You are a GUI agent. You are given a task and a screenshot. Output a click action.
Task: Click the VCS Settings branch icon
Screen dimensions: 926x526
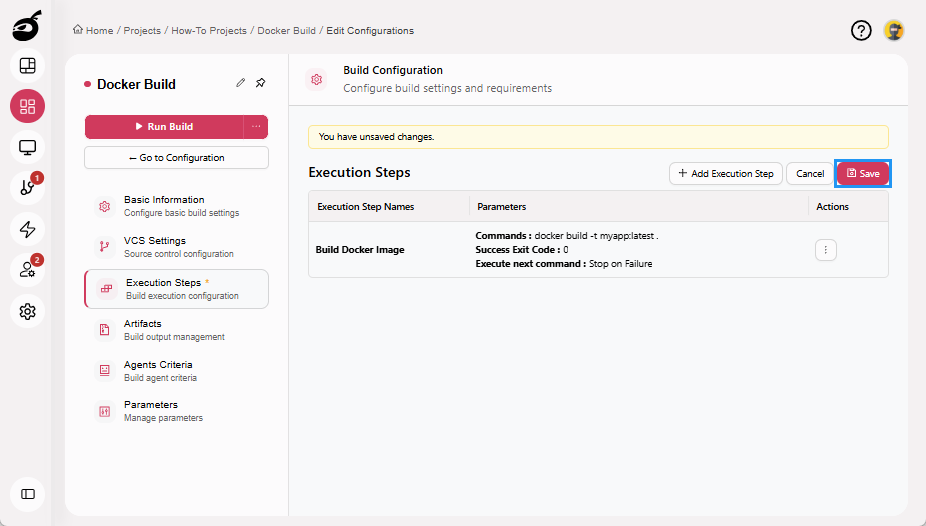click(x=105, y=247)
